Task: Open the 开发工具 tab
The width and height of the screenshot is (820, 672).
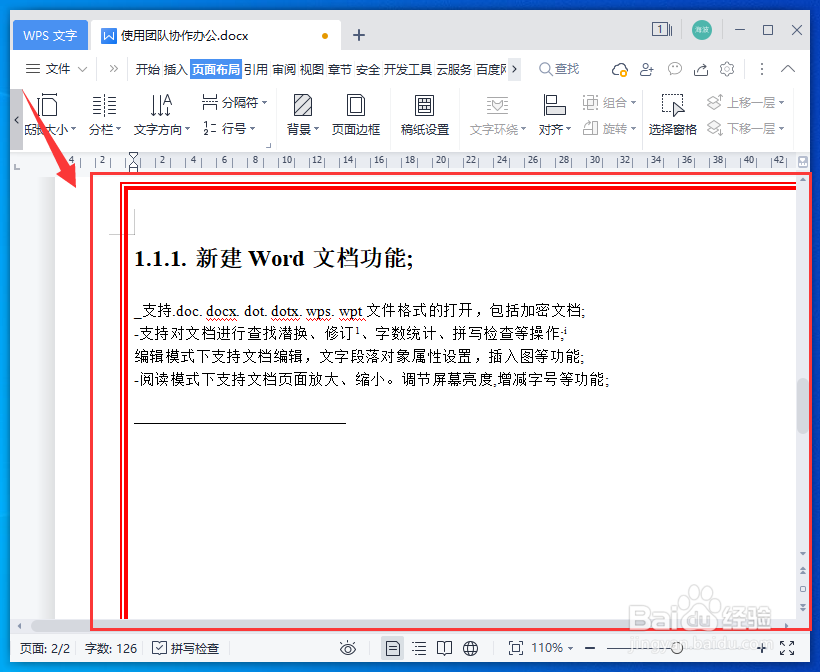Action: point(408,69)
